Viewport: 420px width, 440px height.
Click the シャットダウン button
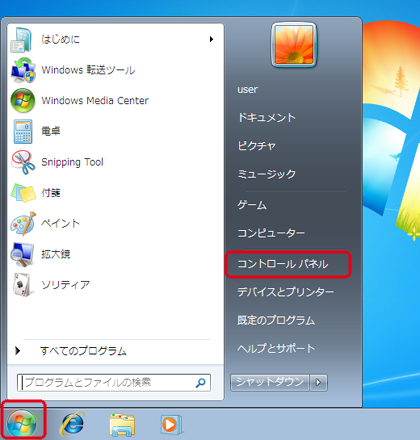click(x=270, y=382)
